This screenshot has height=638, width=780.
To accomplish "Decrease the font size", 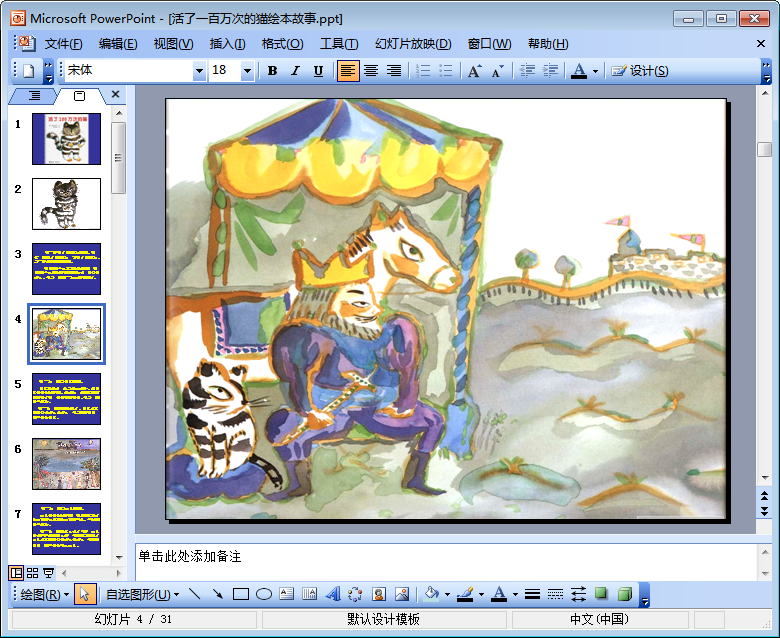I will coord(497,71).
